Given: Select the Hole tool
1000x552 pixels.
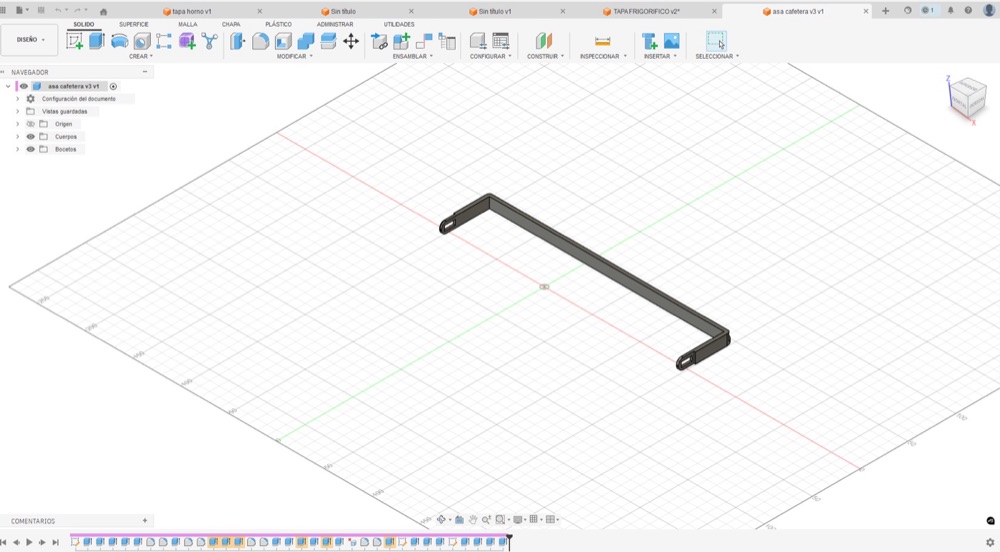Looking at the screenshot, I should click(142, 41).
